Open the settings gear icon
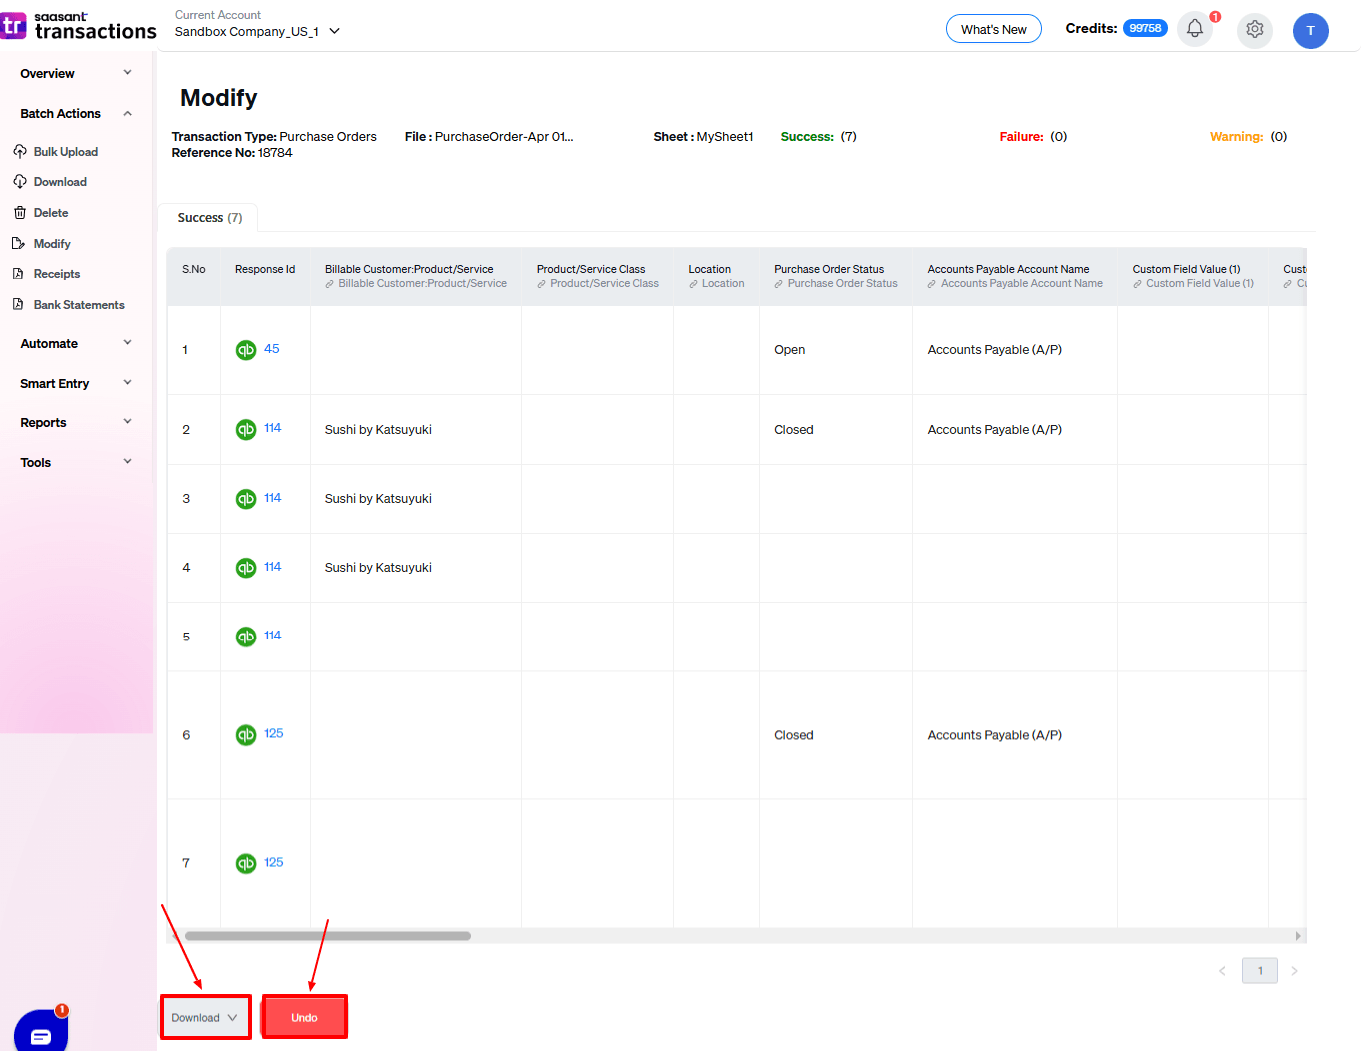 click(x=1254, y=30)
